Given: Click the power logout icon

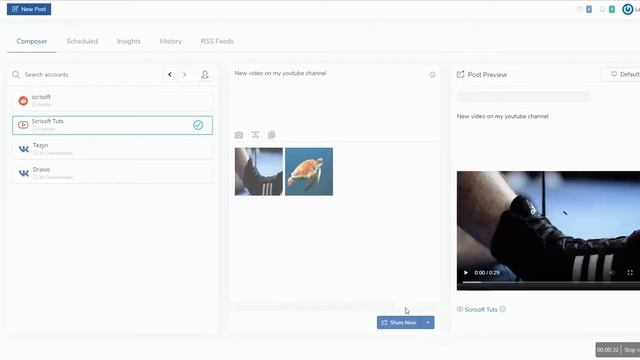Looking at the screenshot, I should pos(628,9).
